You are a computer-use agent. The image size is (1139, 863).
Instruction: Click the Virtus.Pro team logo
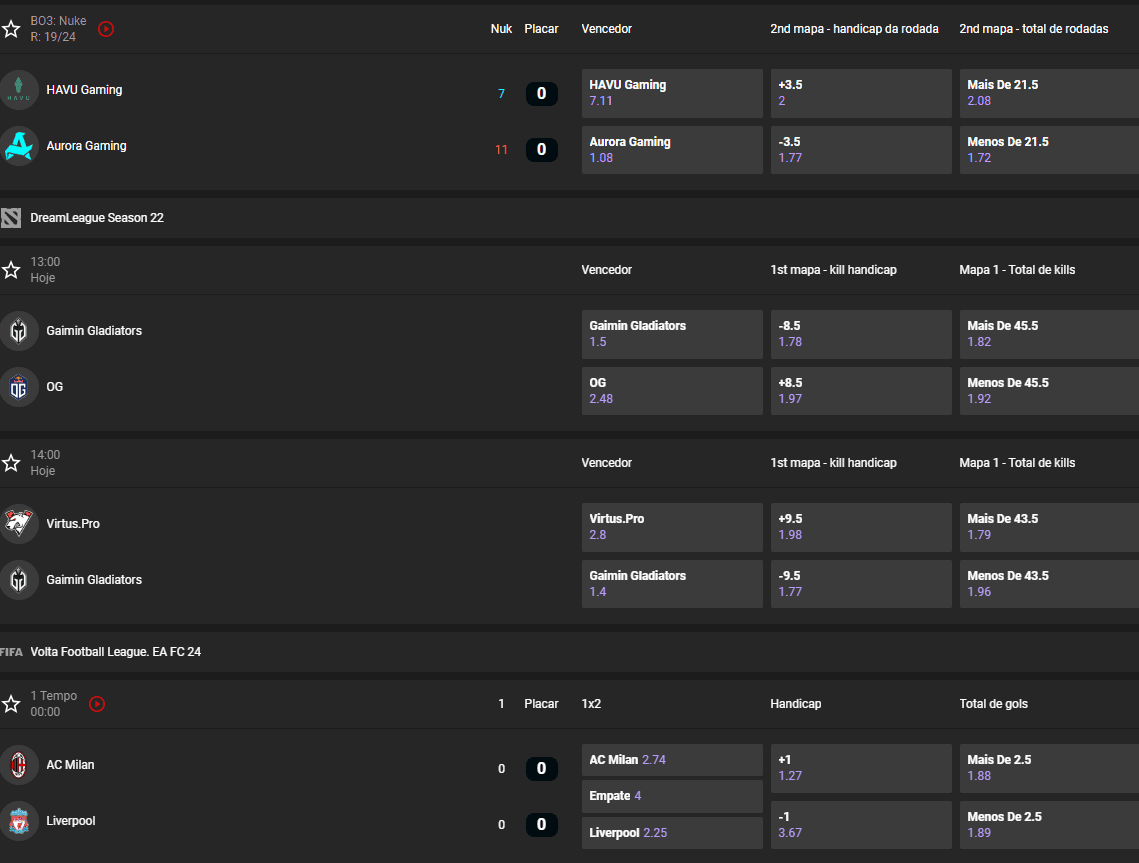20,523
